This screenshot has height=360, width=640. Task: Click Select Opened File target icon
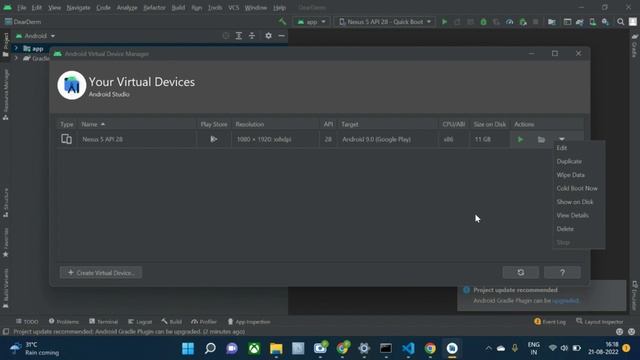point(226,36)
